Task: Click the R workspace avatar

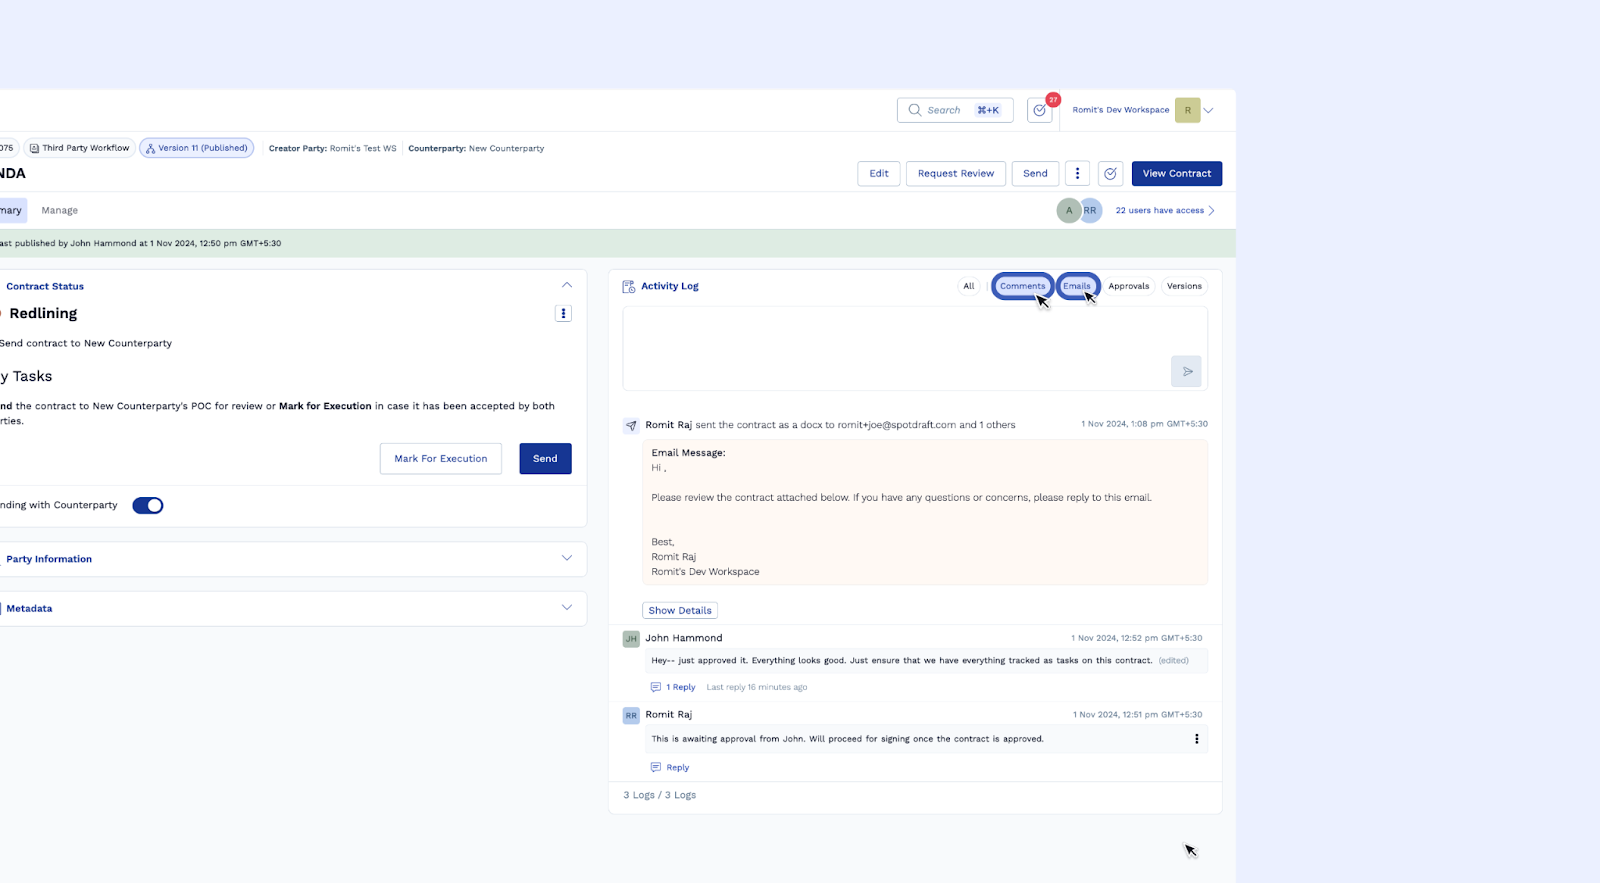Action: pyautogui.click(x=1187, y=110)
